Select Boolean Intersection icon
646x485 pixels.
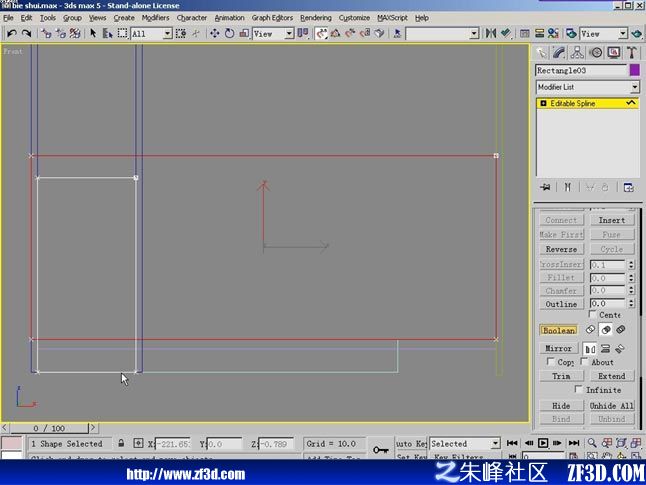tap(620, 330)
